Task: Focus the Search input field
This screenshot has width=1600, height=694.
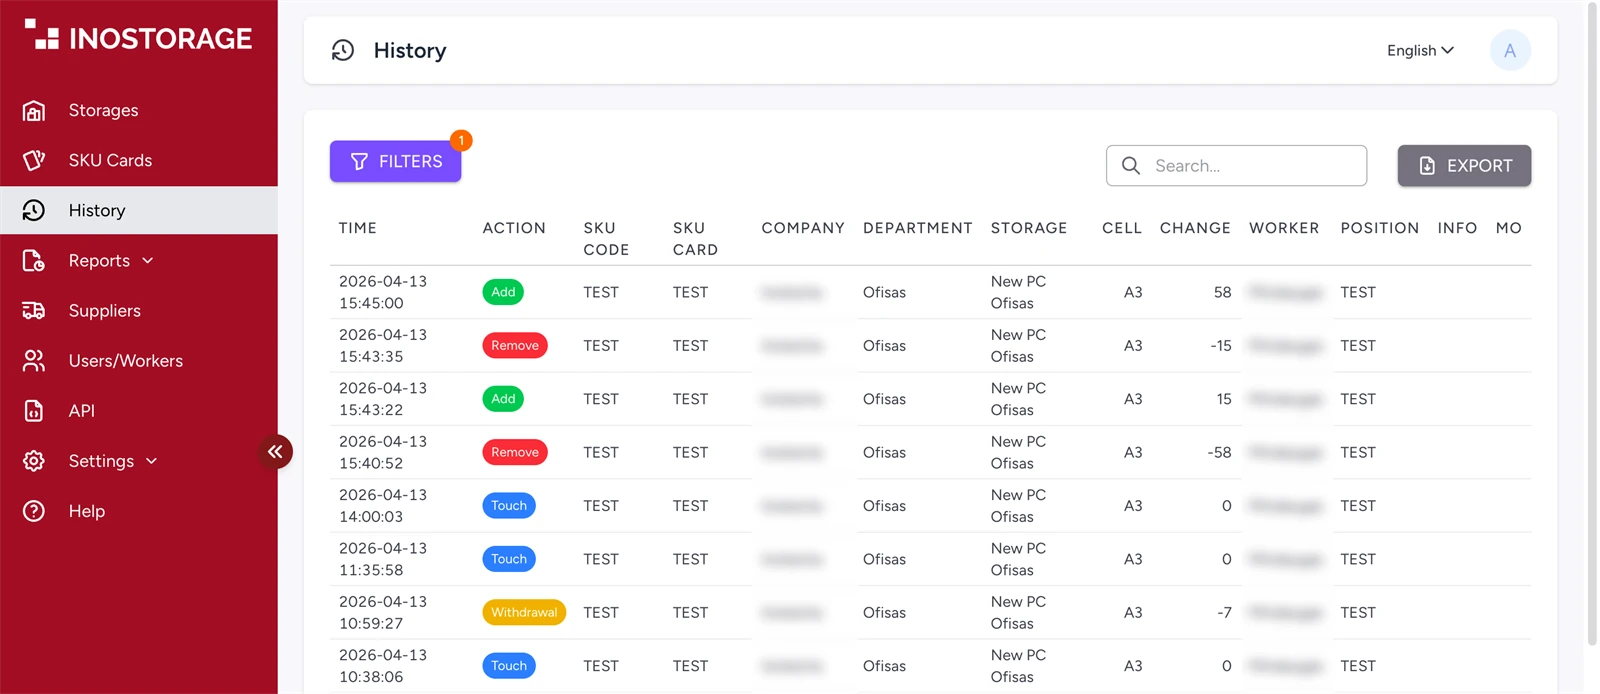Action: pyautogui.click(x=1236, y=166)
